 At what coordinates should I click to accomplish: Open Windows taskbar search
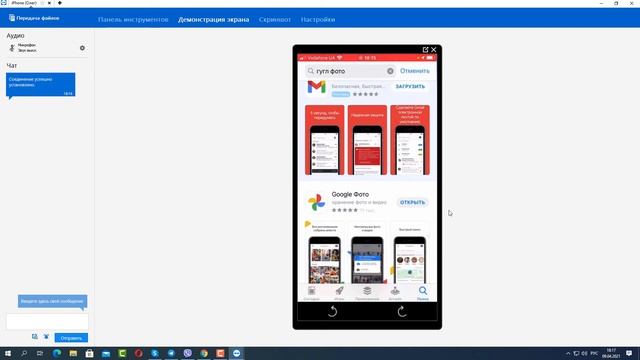click(24, 353)
